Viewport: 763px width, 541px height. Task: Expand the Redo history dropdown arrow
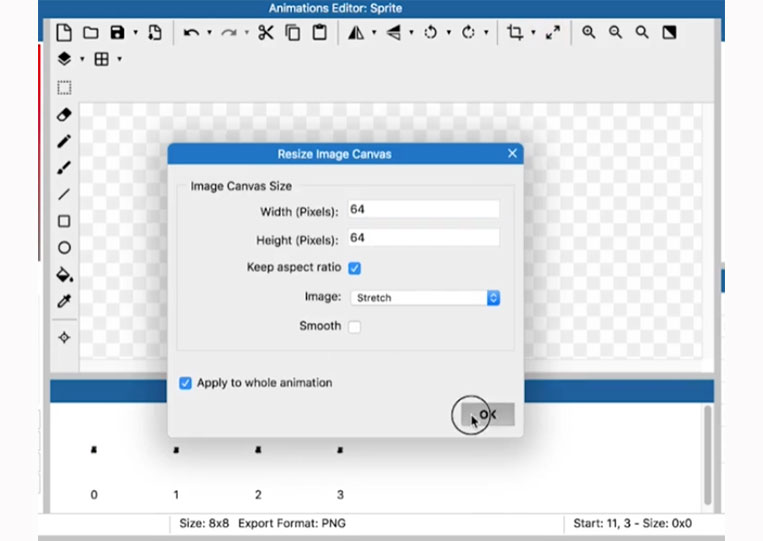coord(247,33)
